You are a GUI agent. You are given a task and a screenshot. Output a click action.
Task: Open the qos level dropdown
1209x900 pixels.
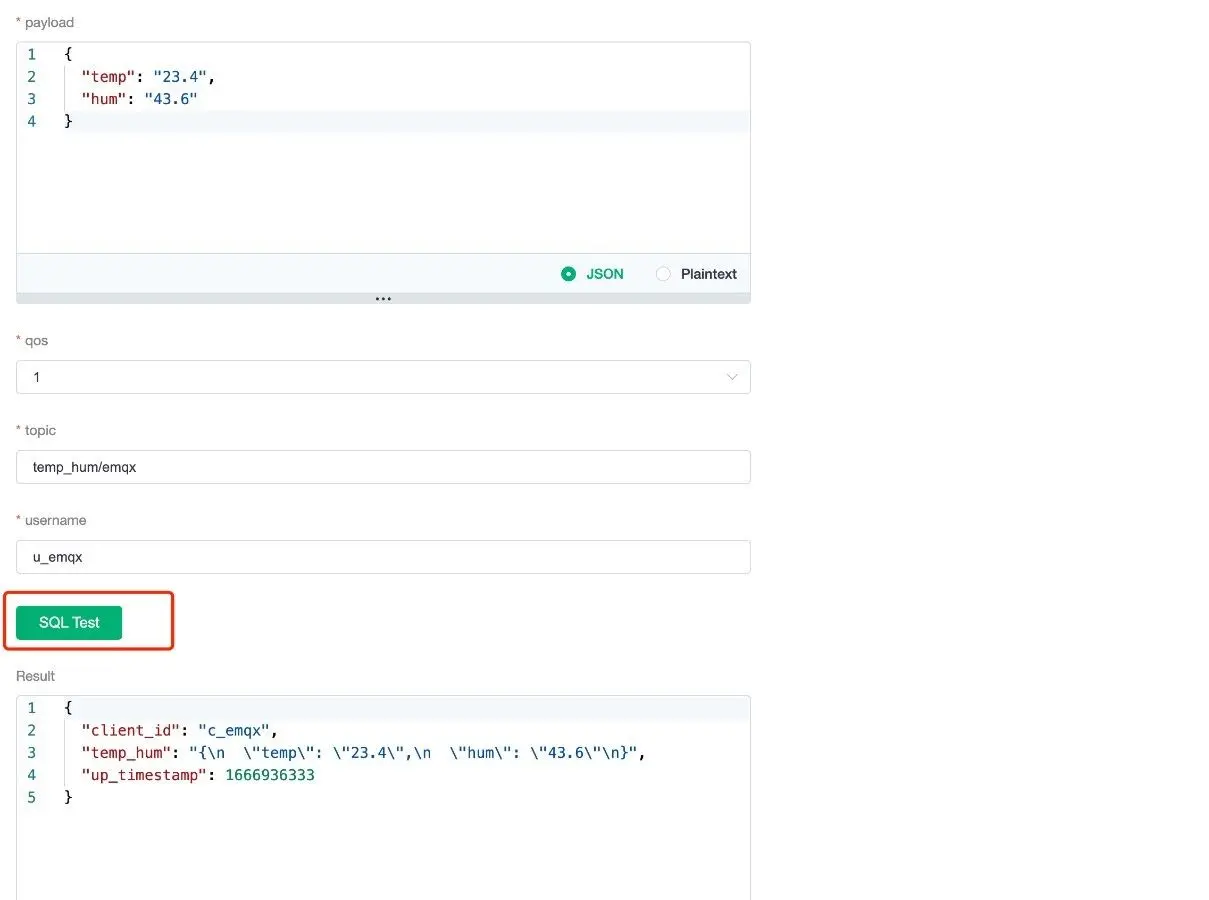coord(383,377)
